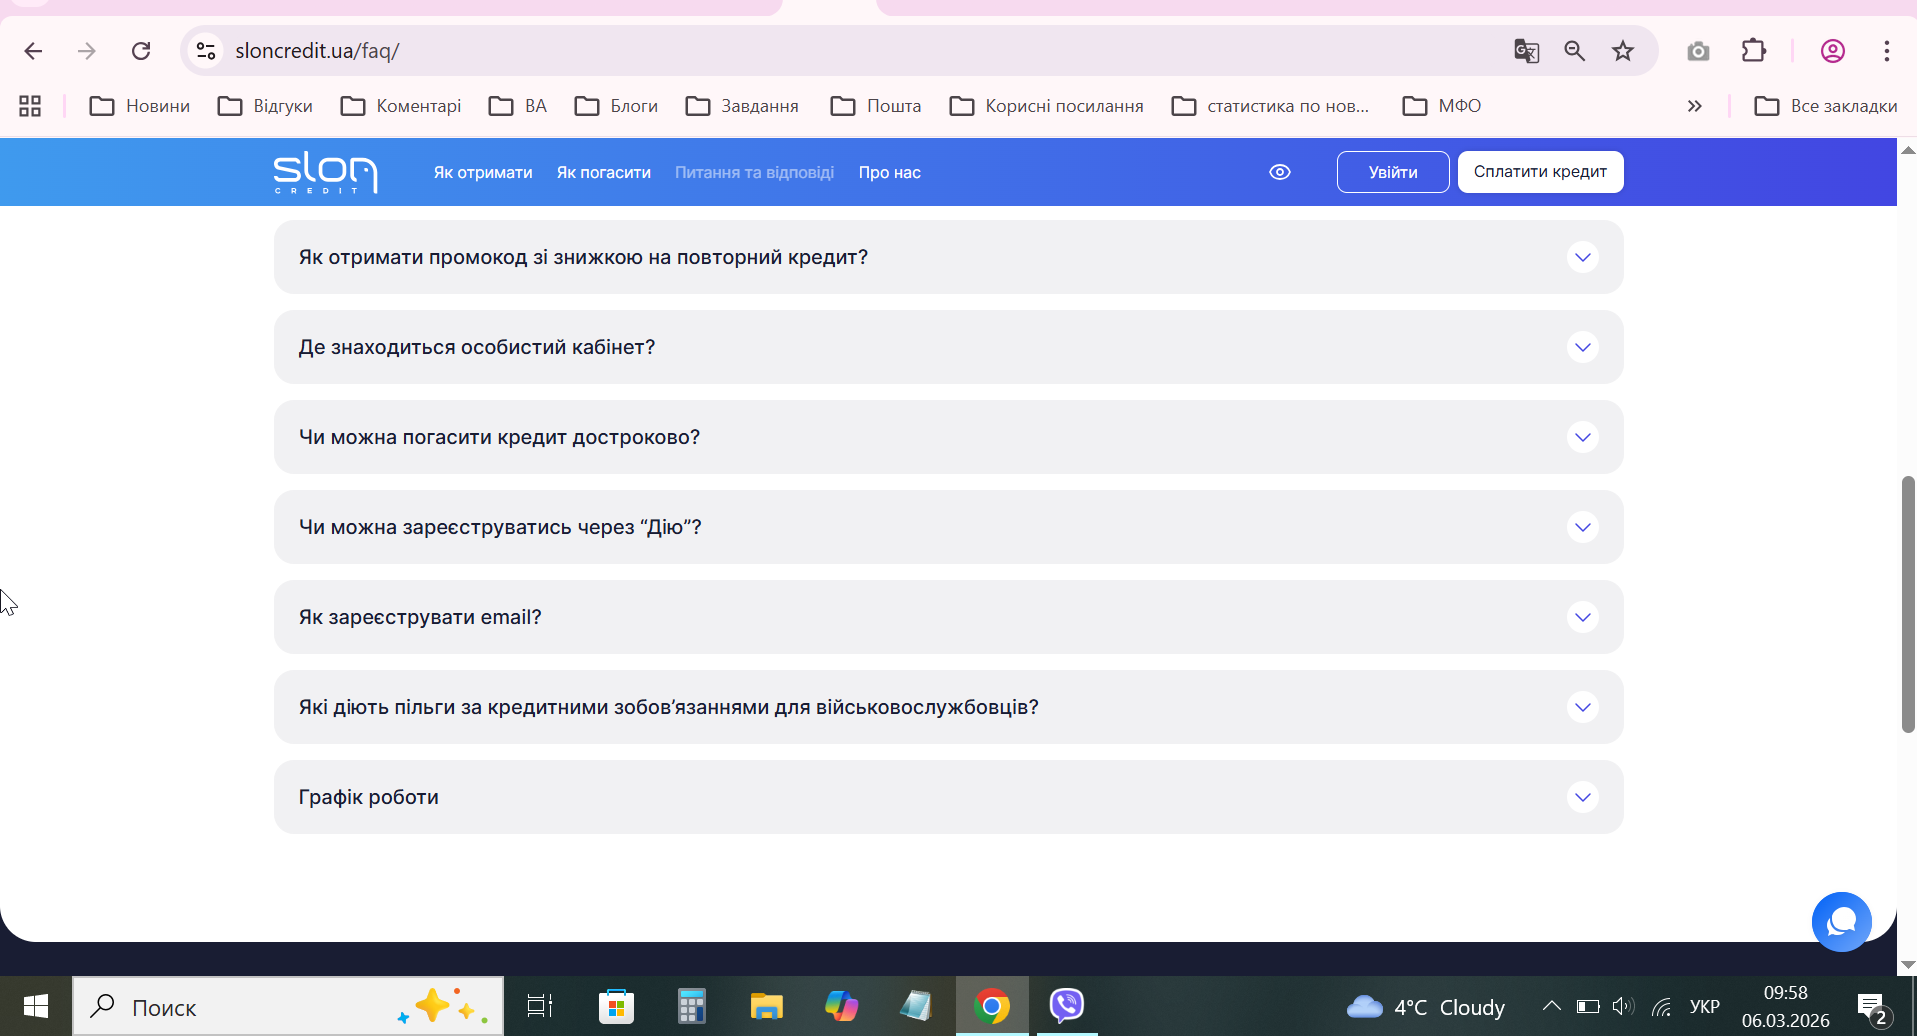Open the 'Корисні посилання' bookmarks folder
The image size is (1917, 1036).
1046,106
